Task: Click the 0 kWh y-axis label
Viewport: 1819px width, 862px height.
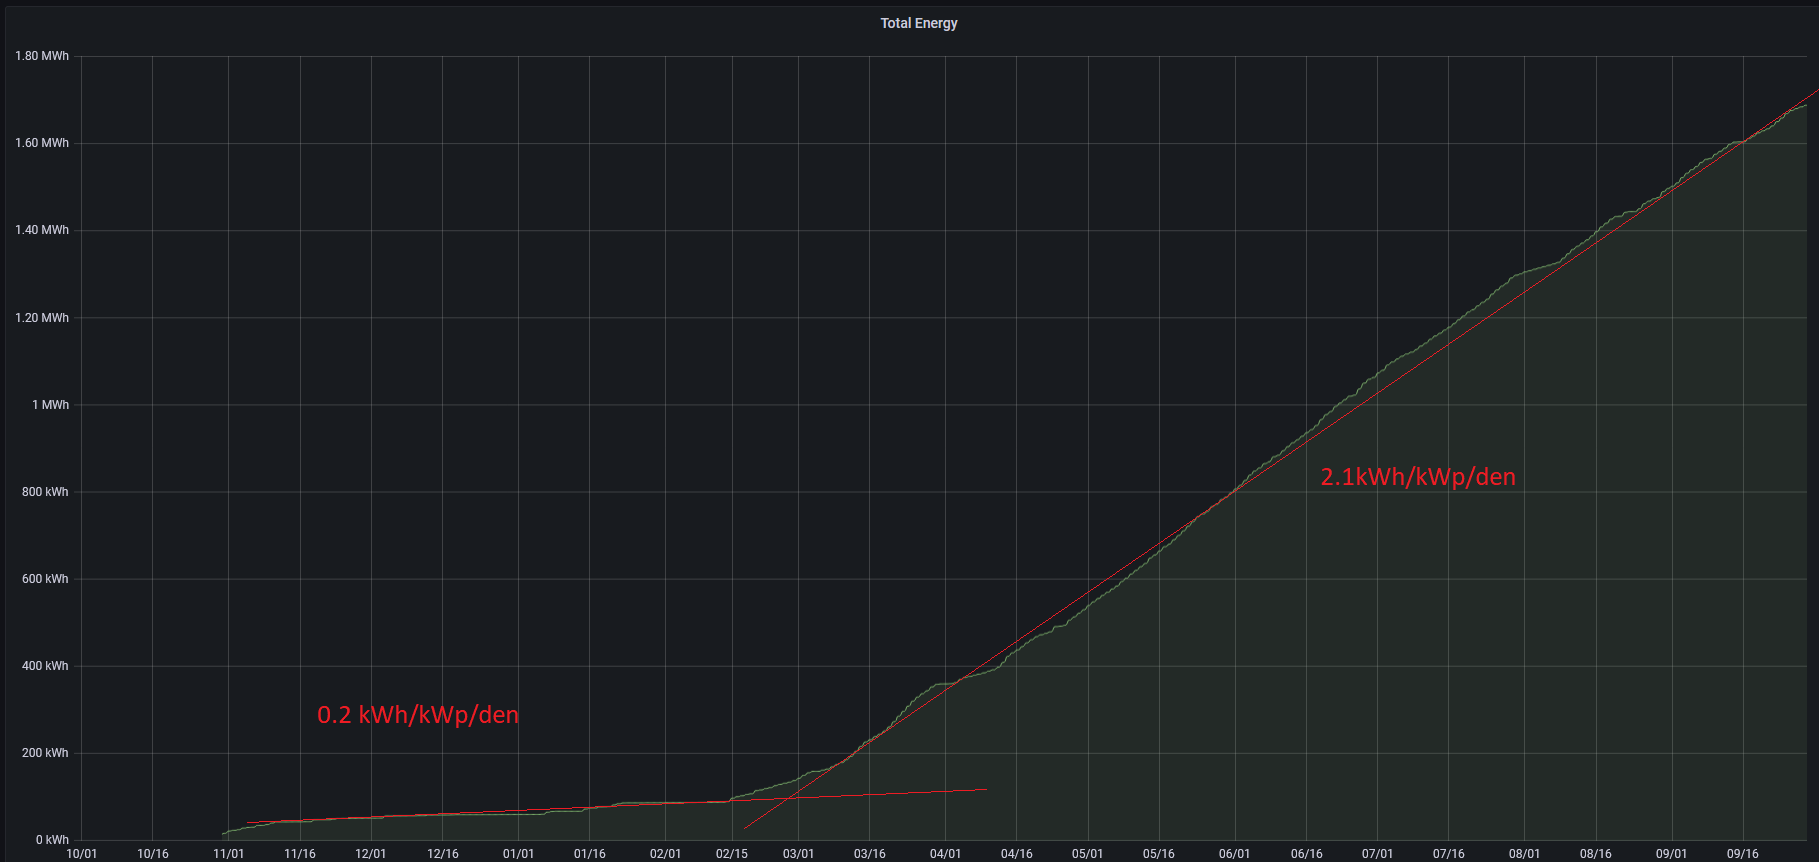Action: click(52, 840)
